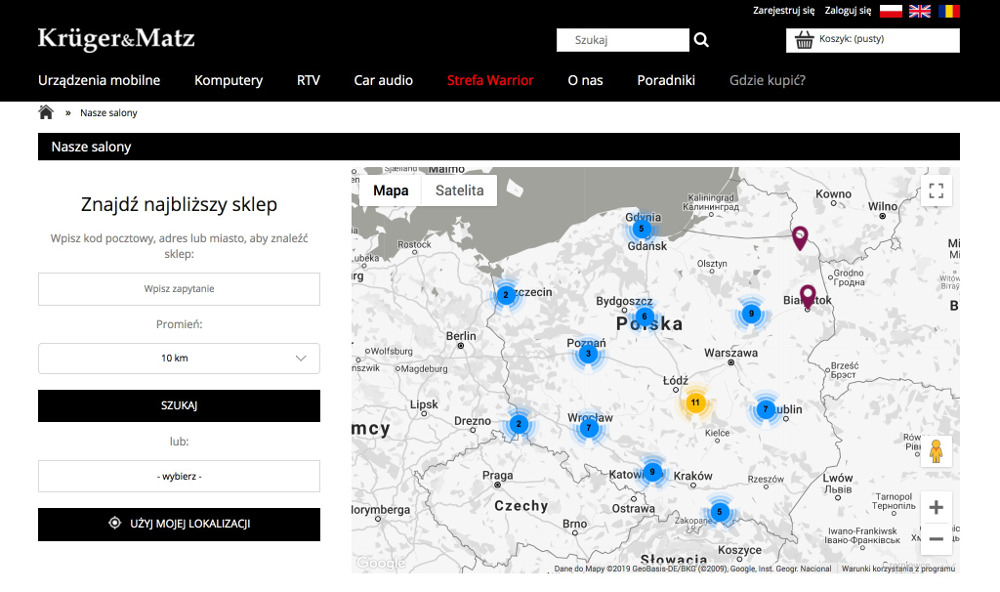This screenshot has height=592, width=1000.
Task: Zoom out on the map
Action: pyautogui.click(x=936, y=539)
